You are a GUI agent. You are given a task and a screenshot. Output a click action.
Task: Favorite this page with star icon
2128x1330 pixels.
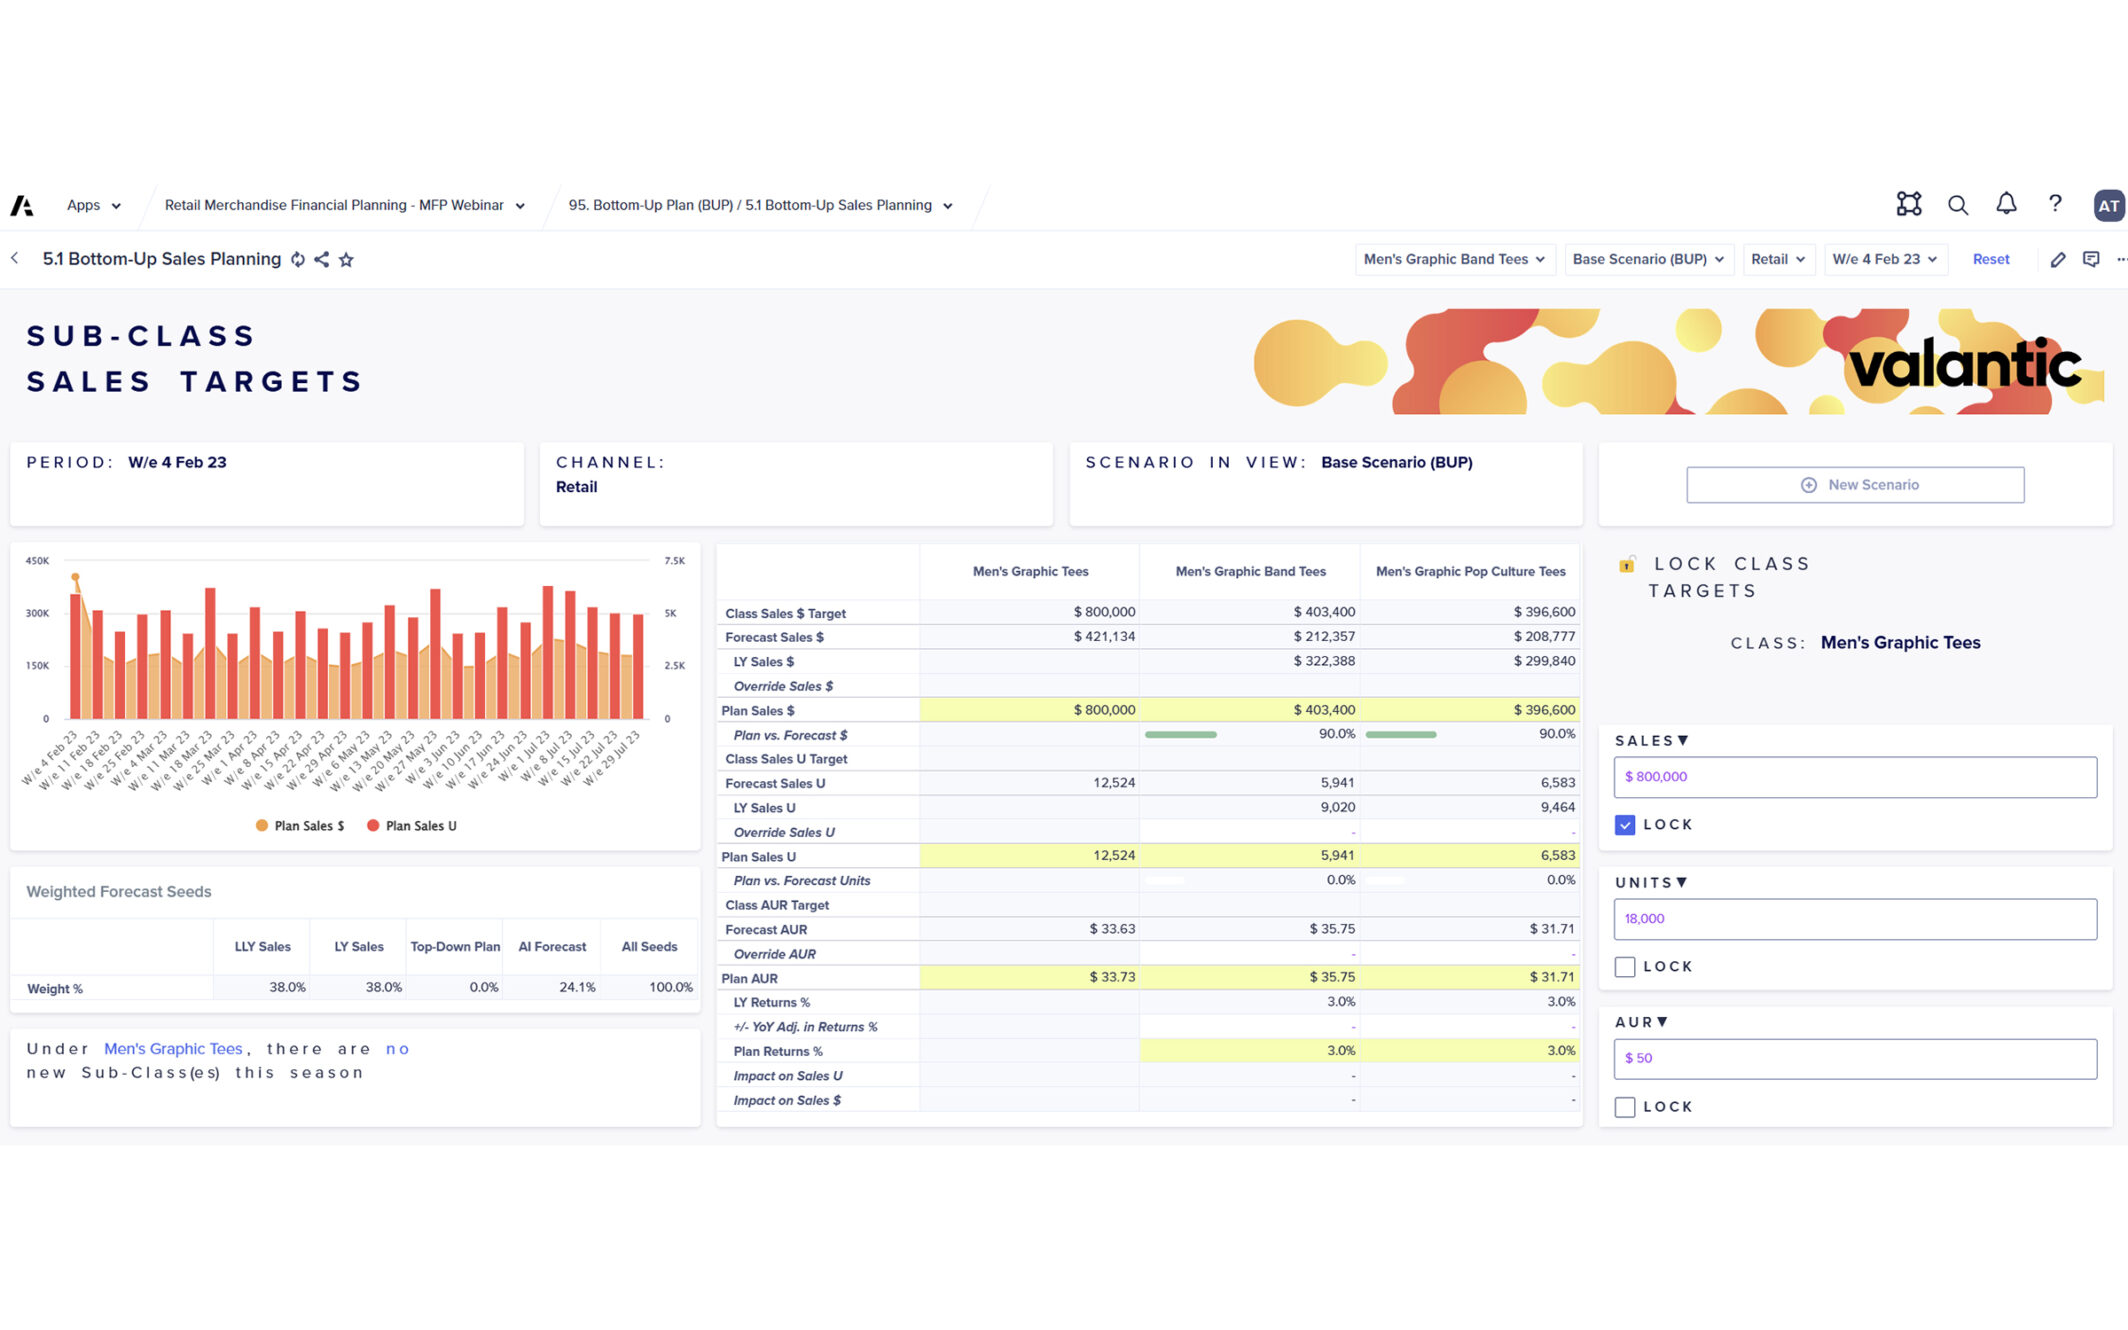pyautogui.click(x=346, y=260)
